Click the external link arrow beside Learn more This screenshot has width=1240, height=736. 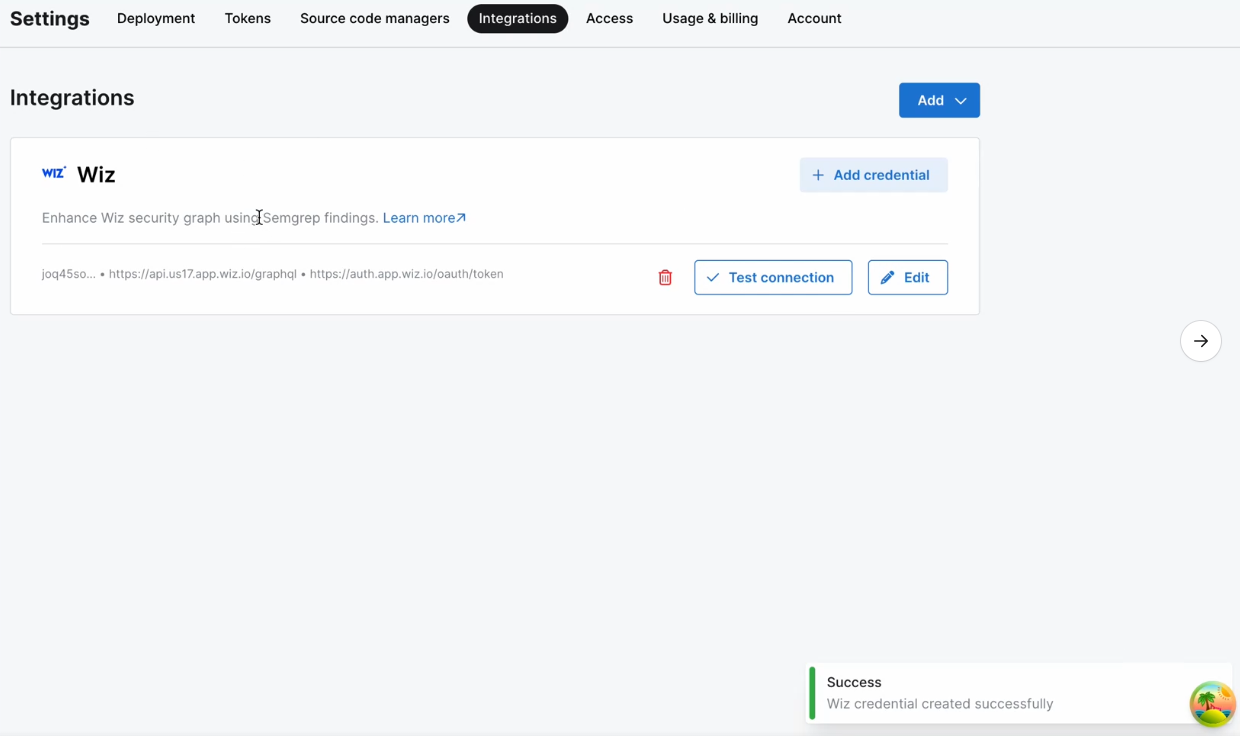[x=461, y=217]
